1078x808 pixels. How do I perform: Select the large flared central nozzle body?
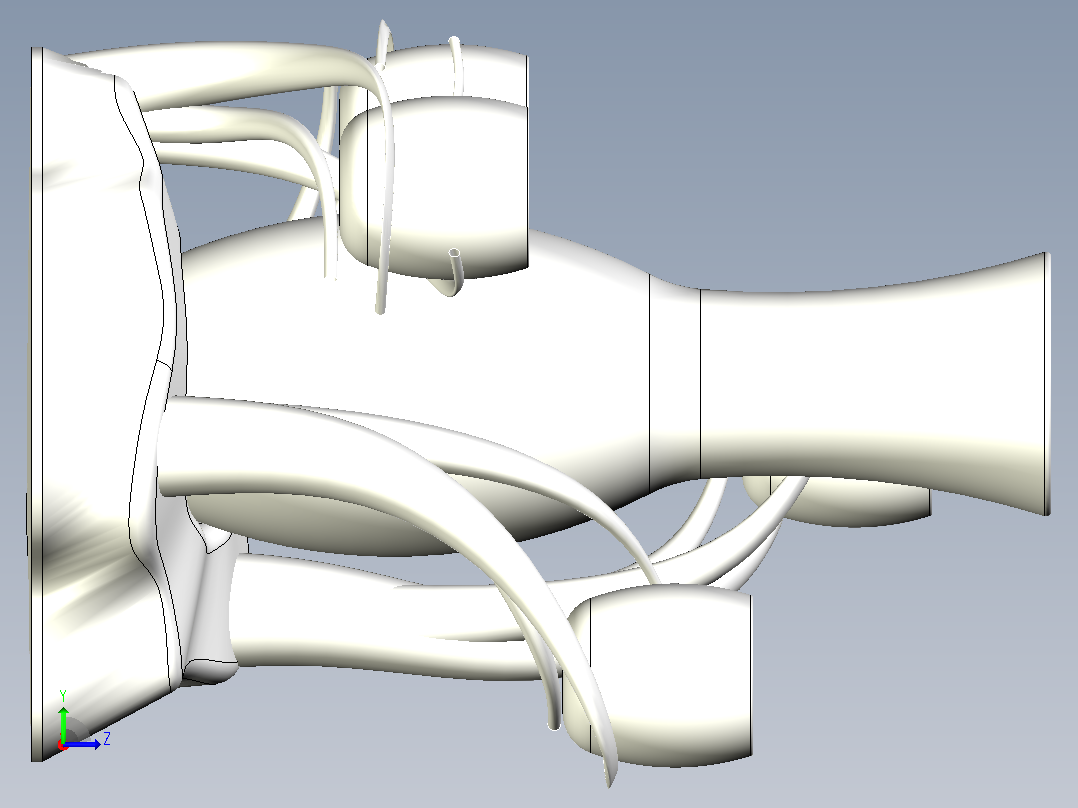click(x=873, y=382)
